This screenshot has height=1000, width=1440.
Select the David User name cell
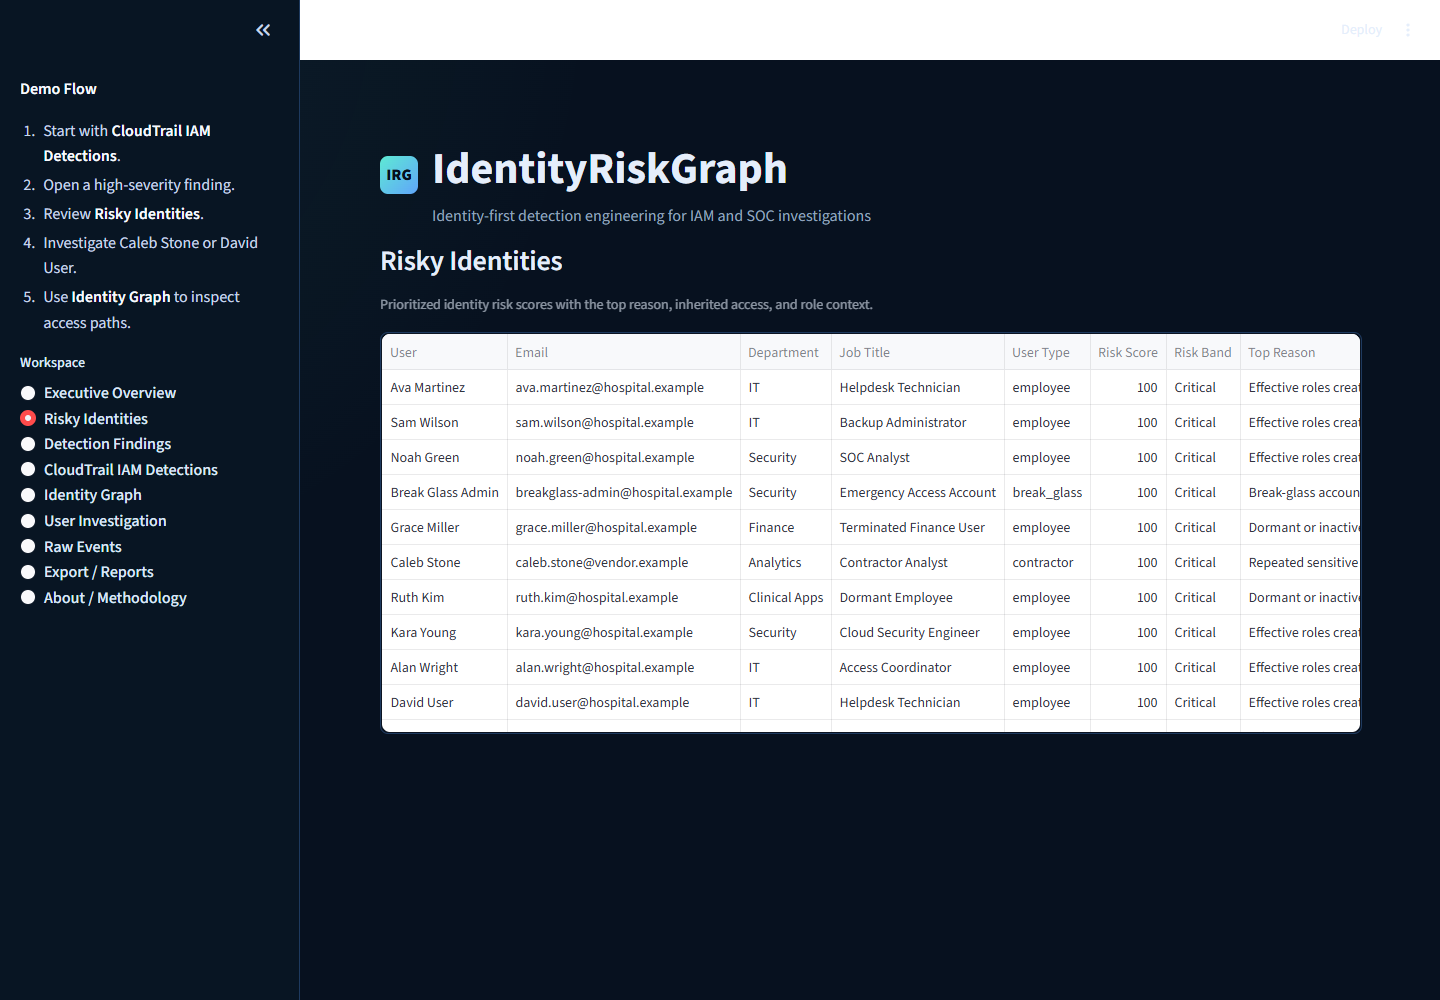point(445,702)
